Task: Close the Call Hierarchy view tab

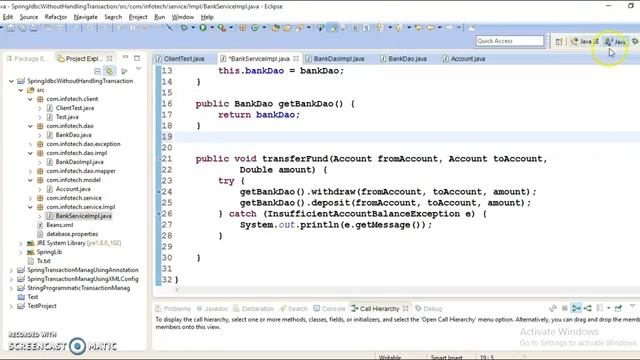Action: pos(405,308)
